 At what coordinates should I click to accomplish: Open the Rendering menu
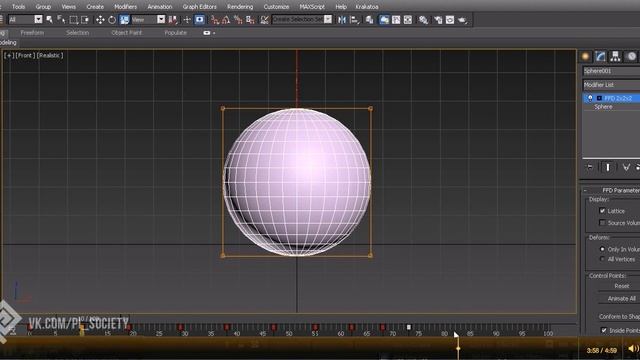tap(240, 7)
